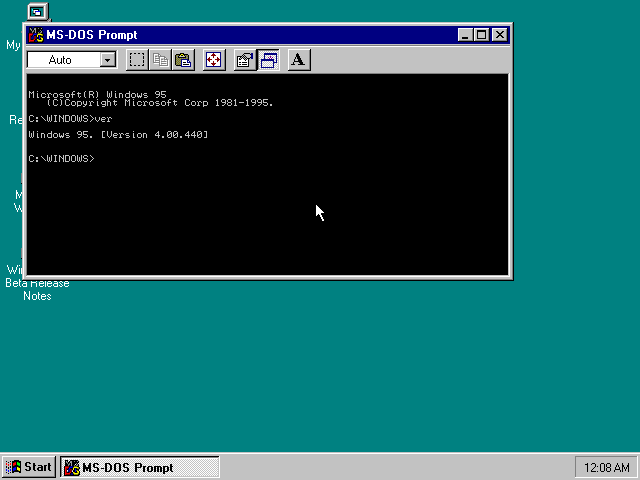The height and width of the screenshot is (480, 640).
Task: Minimize the MS-DOS Prompt window
Action: coord(465,35)
